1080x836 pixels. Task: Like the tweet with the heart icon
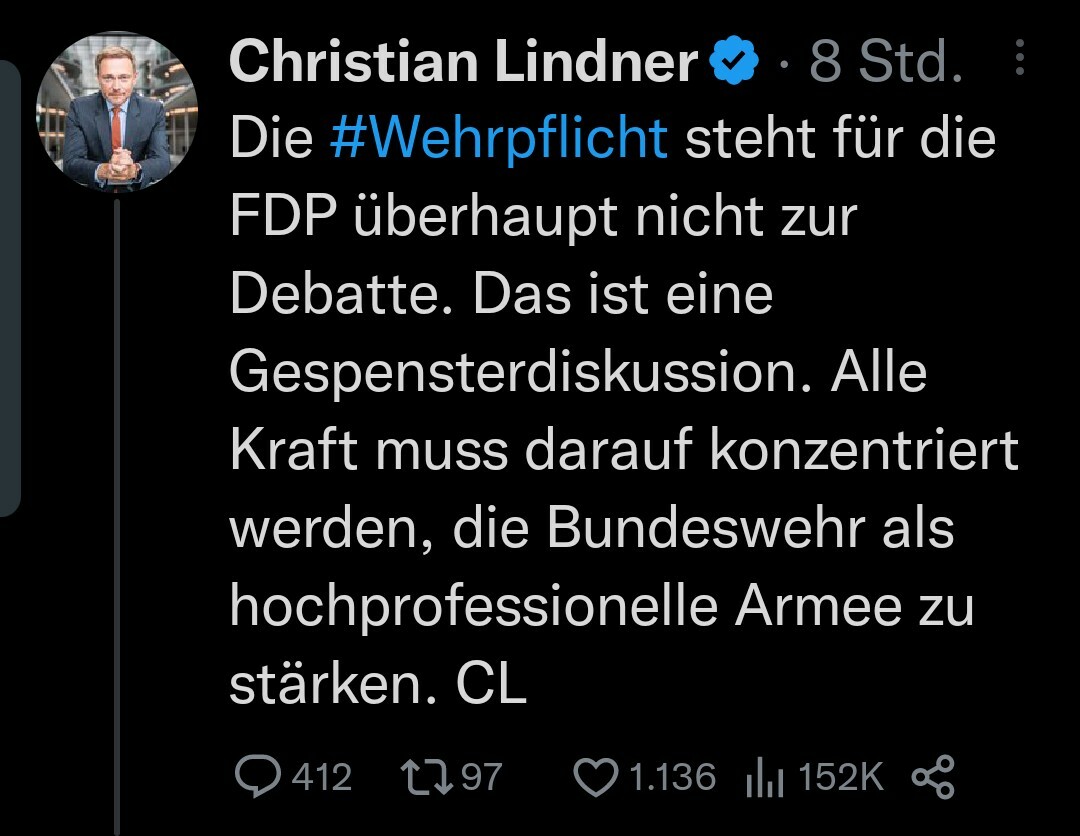point(595,777)
